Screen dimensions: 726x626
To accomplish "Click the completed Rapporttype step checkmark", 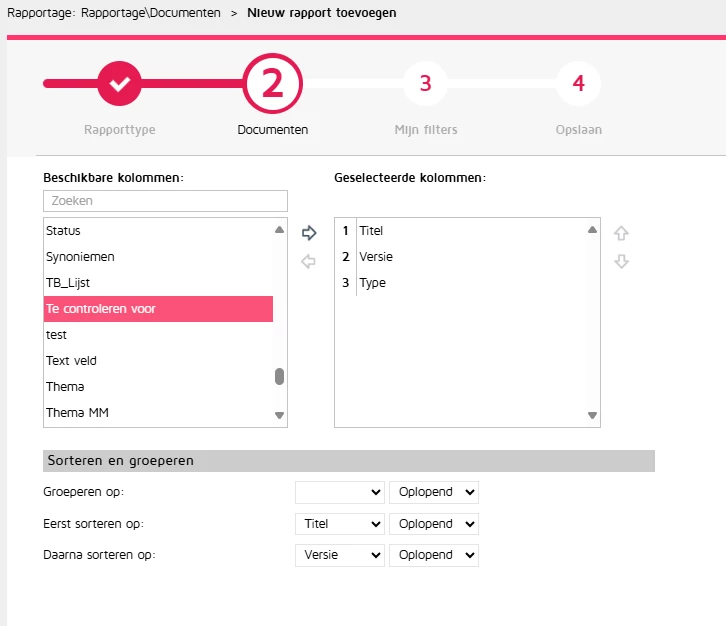I will (119, 83).
